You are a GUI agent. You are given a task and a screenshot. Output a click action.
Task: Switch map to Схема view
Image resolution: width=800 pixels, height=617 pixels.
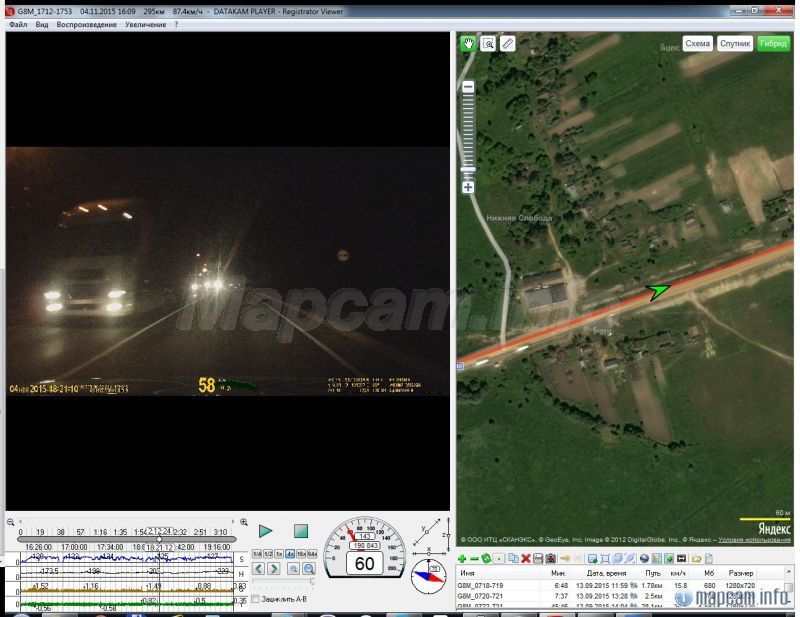coord(697,44)
